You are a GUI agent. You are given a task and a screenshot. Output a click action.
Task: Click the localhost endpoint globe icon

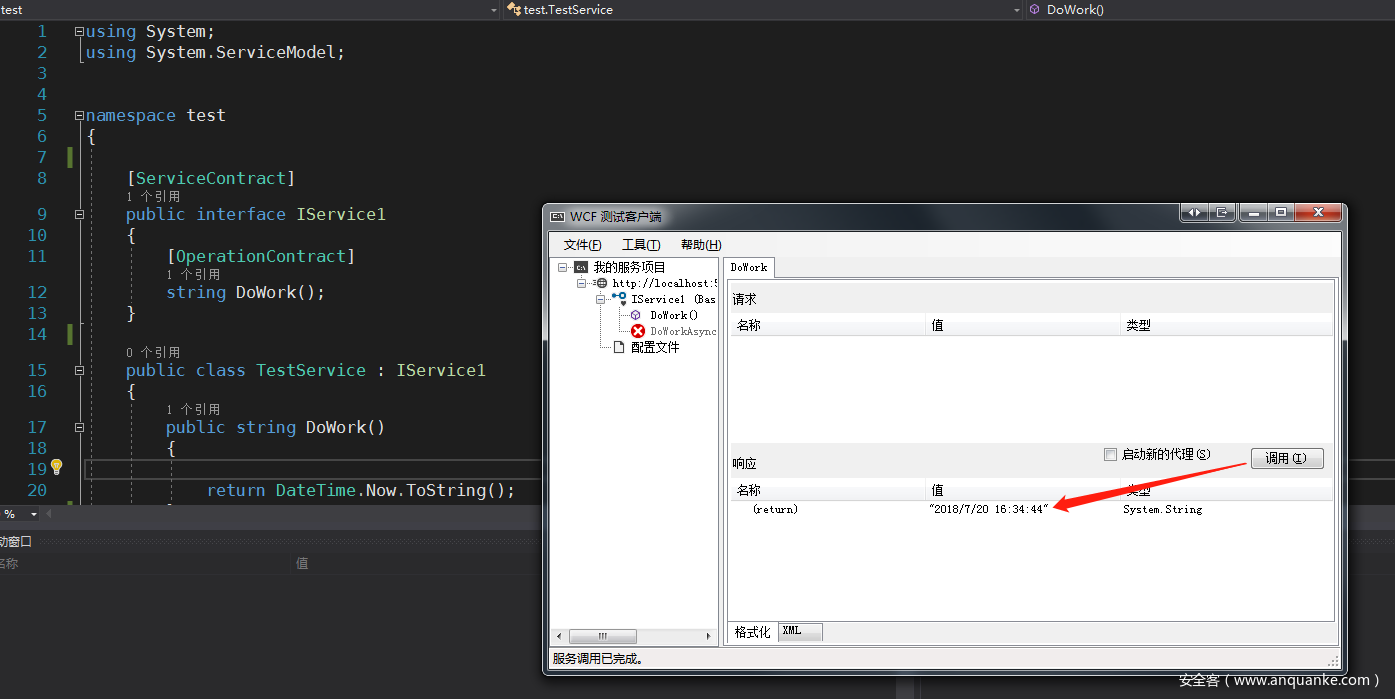[601, 283]
